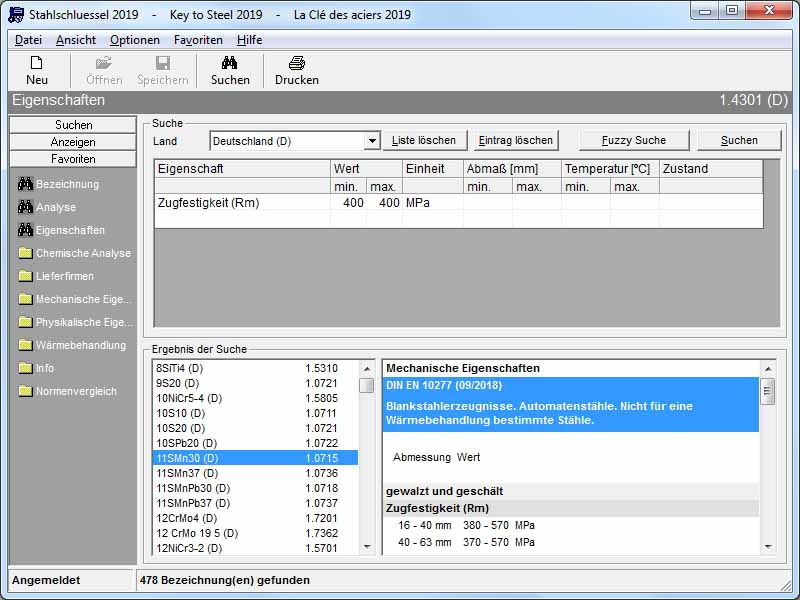The image size is (800, 600).
Task: Open the Info folder in sidebar
Action: click(36, 368)
